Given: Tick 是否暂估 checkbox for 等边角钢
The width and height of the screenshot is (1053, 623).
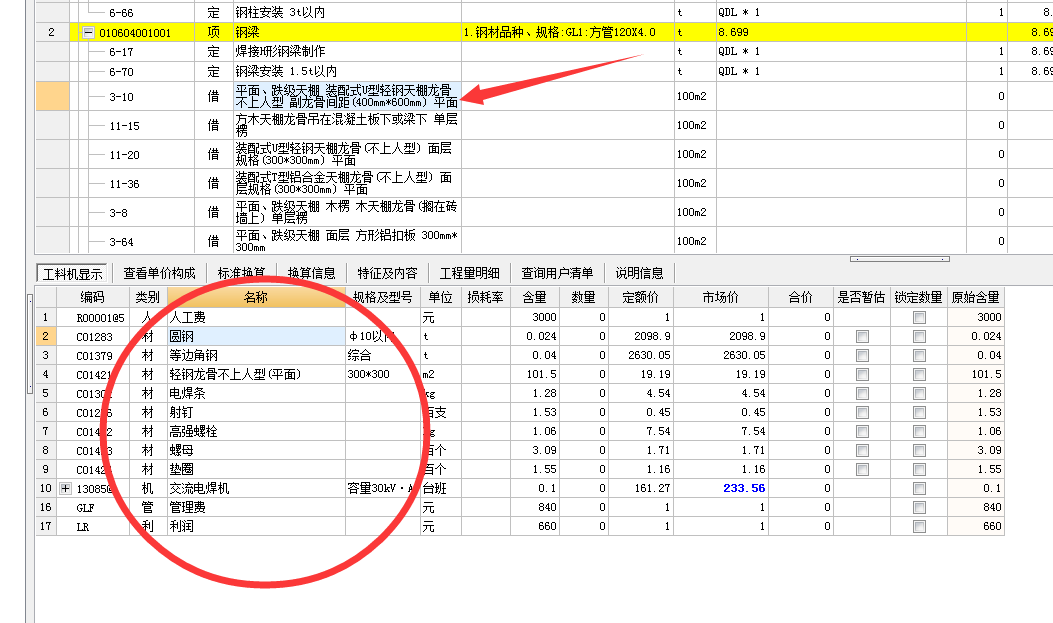Looking at the screenshot, I should pyautogui.click(x=862, y=355).
